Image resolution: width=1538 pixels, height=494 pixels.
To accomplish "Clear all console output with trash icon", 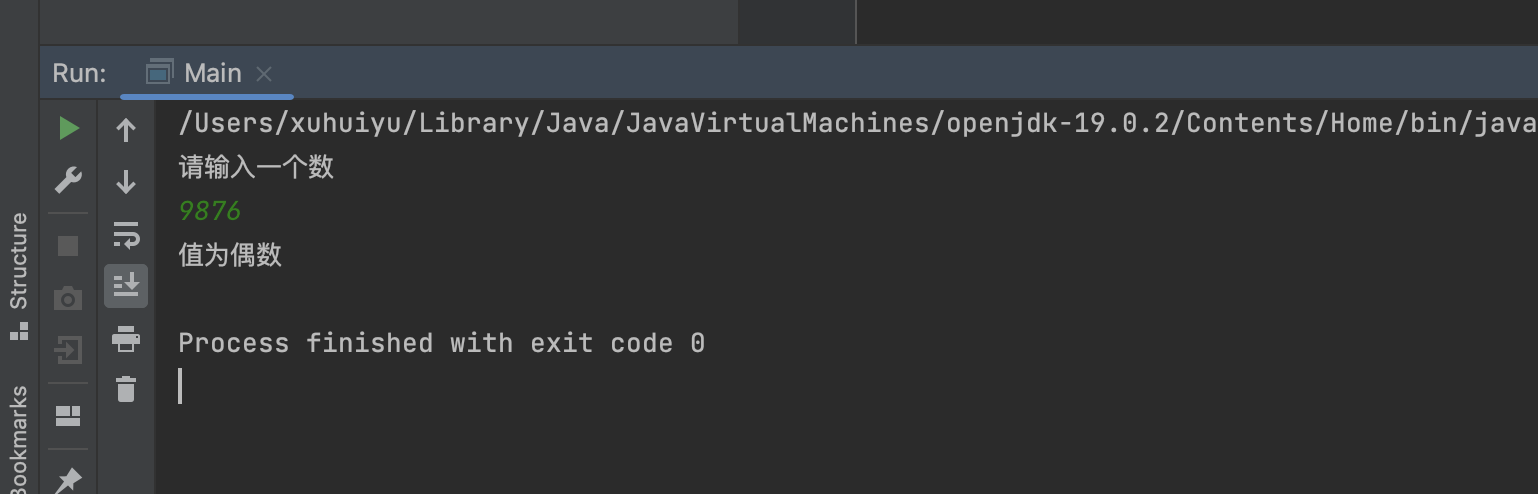I will tap(126, 389).
